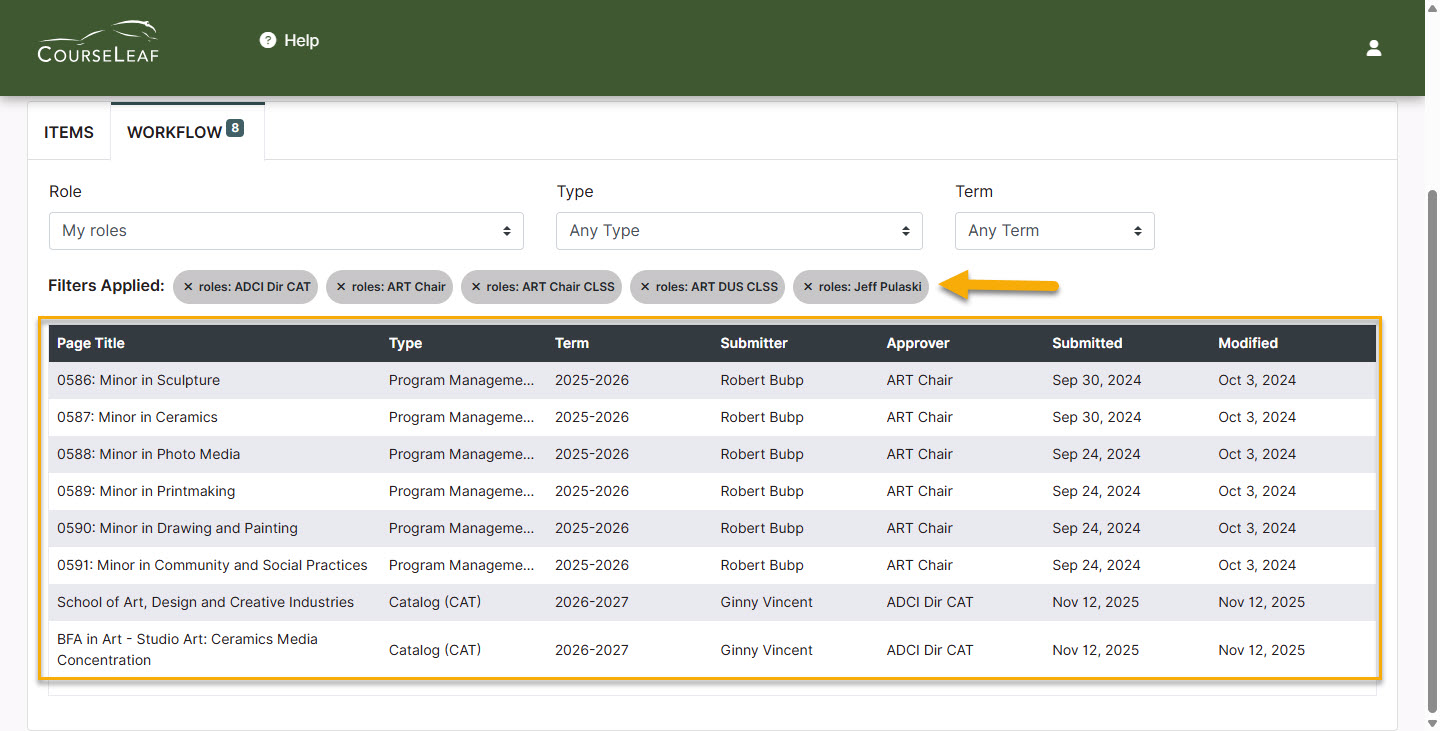Click the CourseLeaf logo

point(97,42)
